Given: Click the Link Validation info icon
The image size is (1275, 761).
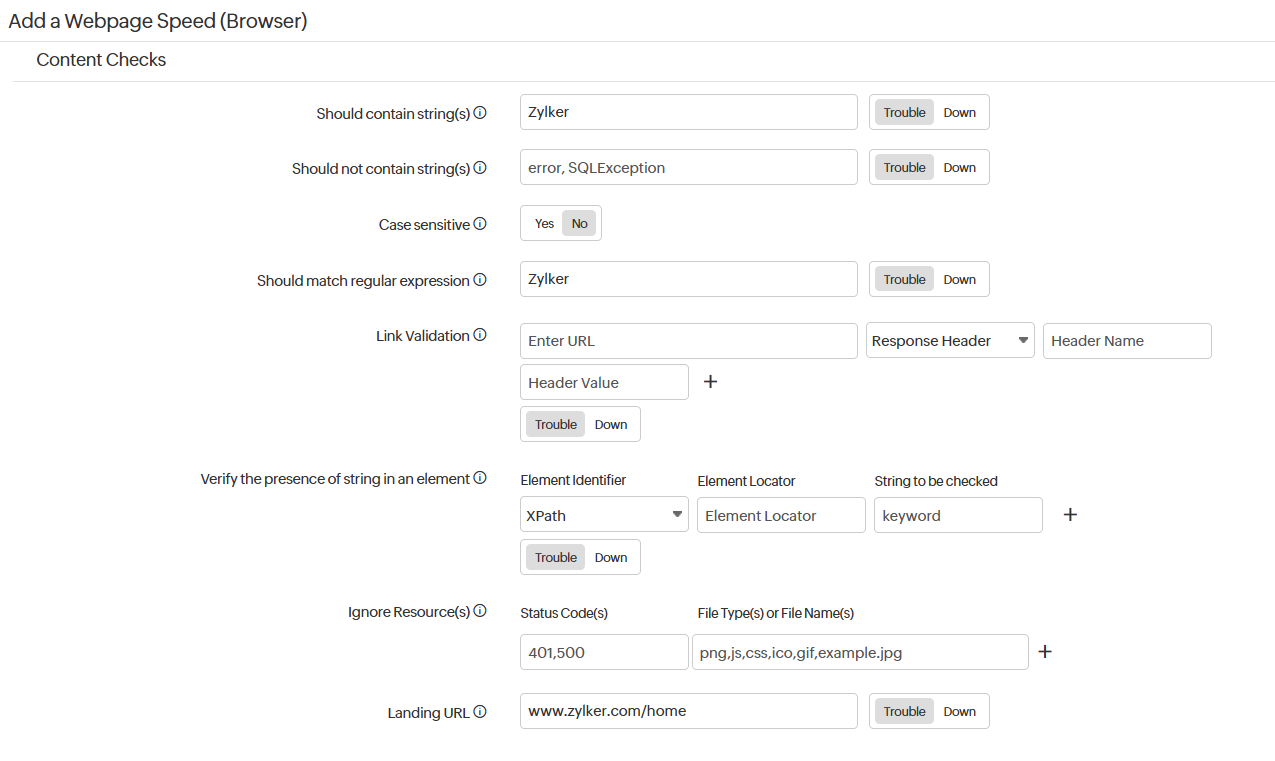Looking at the screenshot, I should [x=481, y=335].
